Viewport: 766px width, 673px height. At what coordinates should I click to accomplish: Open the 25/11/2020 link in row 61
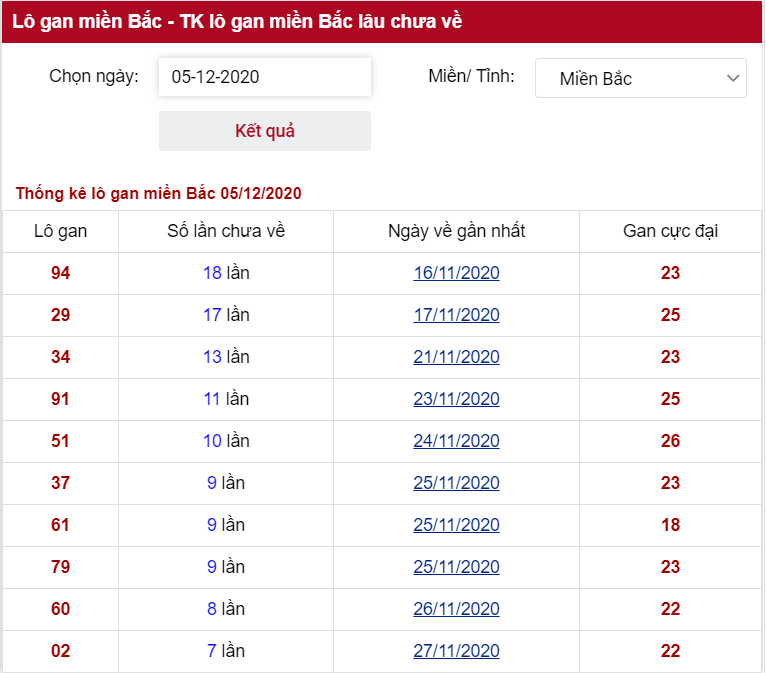[456, 525]
